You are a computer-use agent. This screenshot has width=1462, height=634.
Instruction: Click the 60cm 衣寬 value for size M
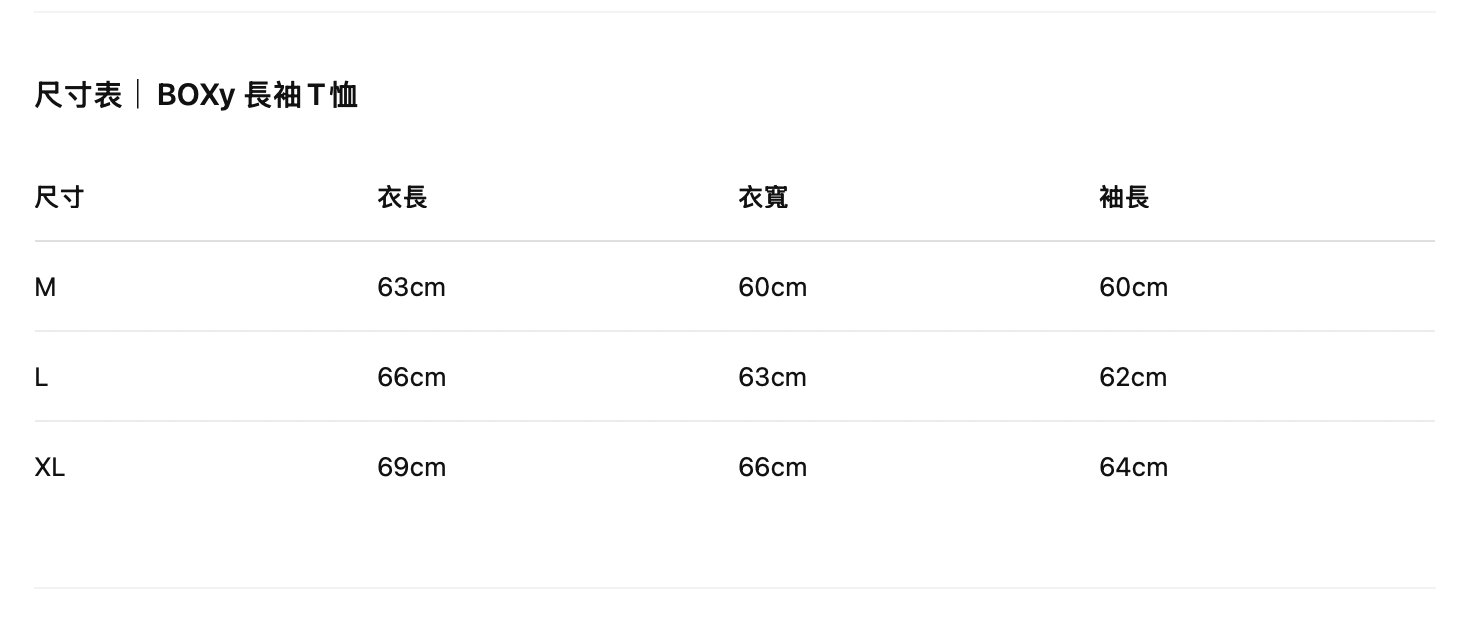click(x=772, y=287)
